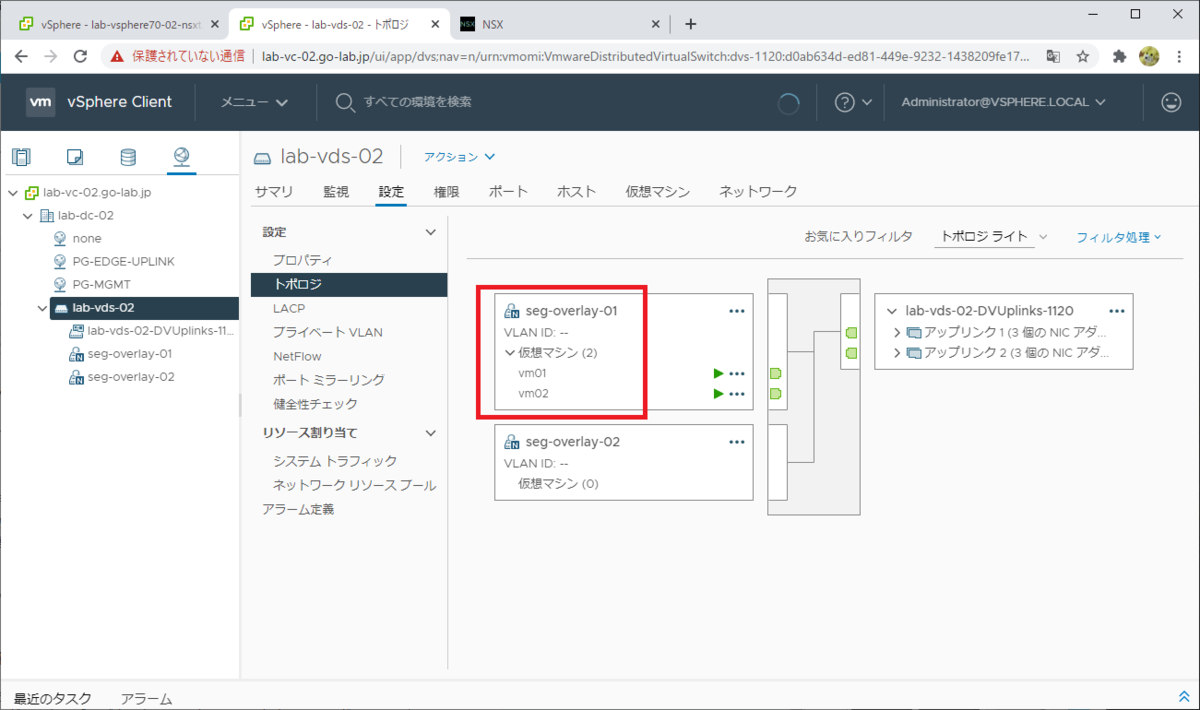Open the フィルタ処理 dropdown
This screenshot has height=710, width=1200.
click(x=1119, y=237)
